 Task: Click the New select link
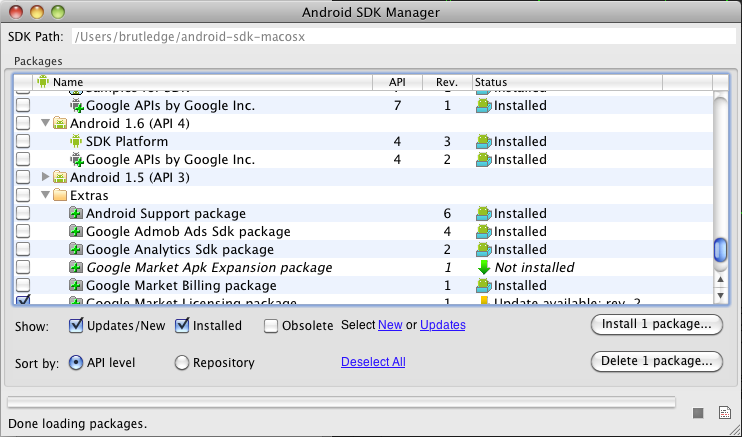pos(390,325)
